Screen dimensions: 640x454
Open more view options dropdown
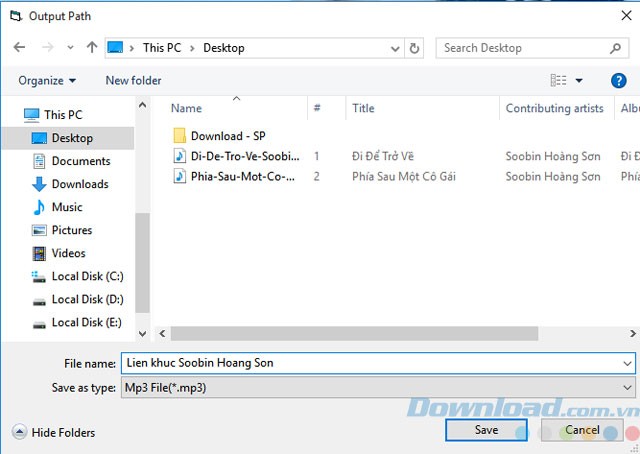click(x=579, y=80)
